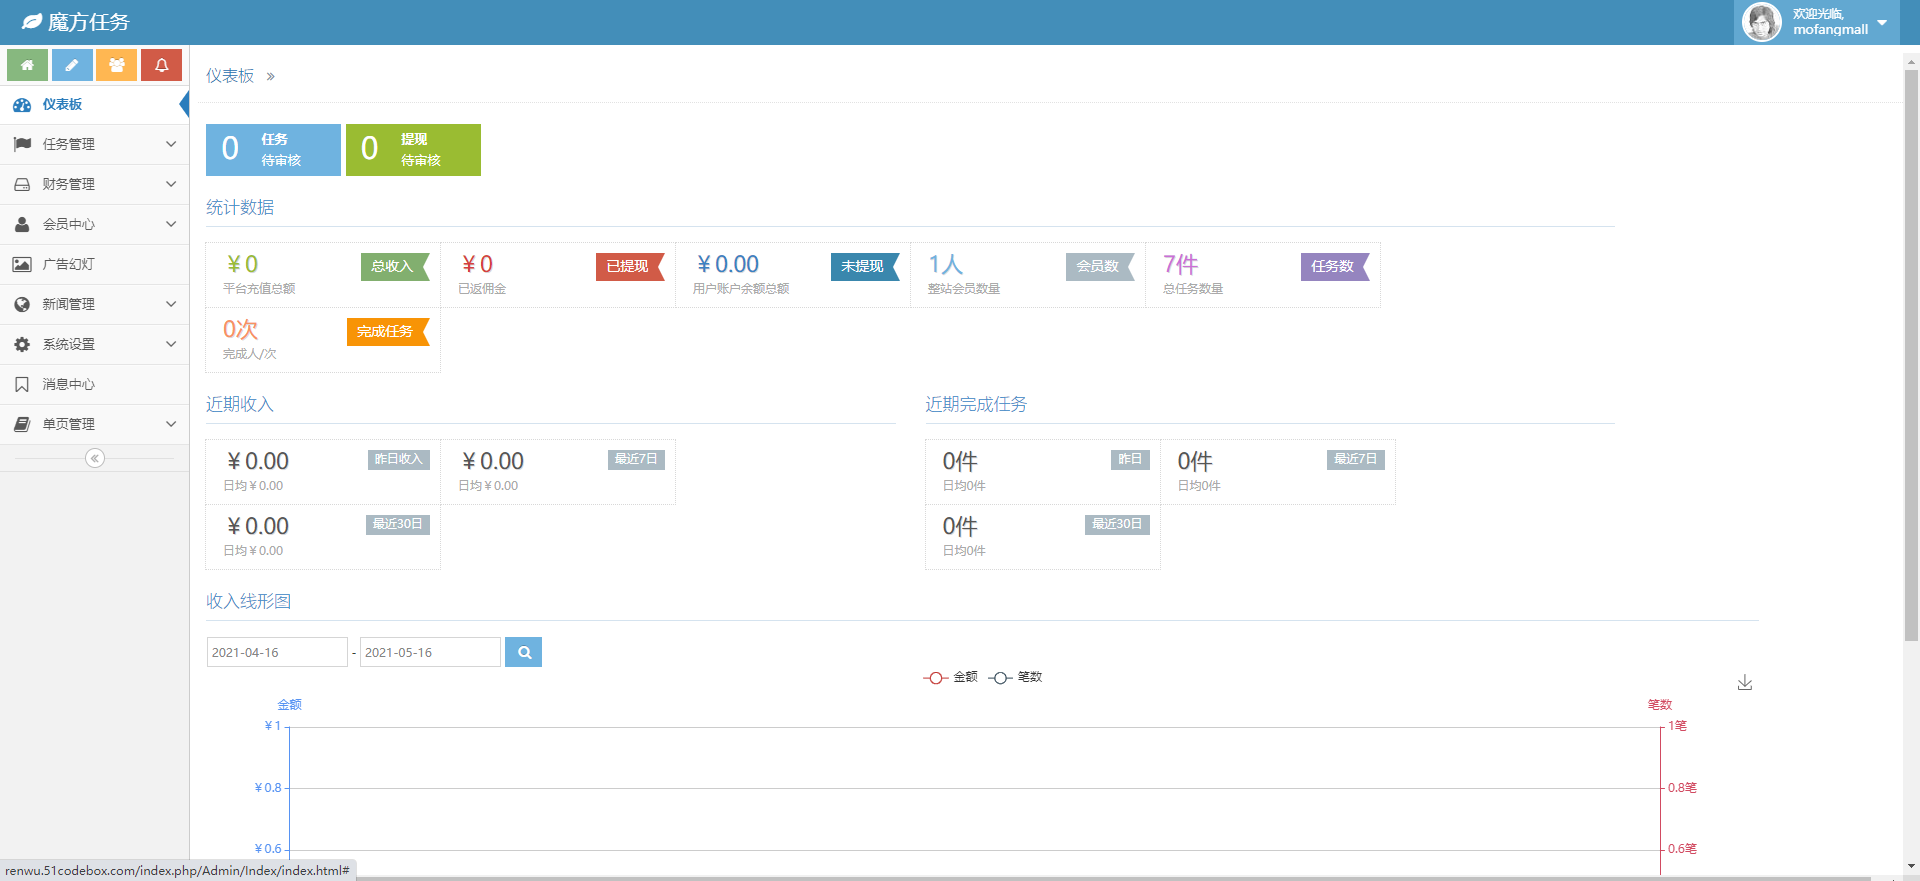Image resolution: width=1920 pixels, height=881 pixels.
Task: Collapse the sidebar with double-arrow icon
Action: (x=95, y=458)
